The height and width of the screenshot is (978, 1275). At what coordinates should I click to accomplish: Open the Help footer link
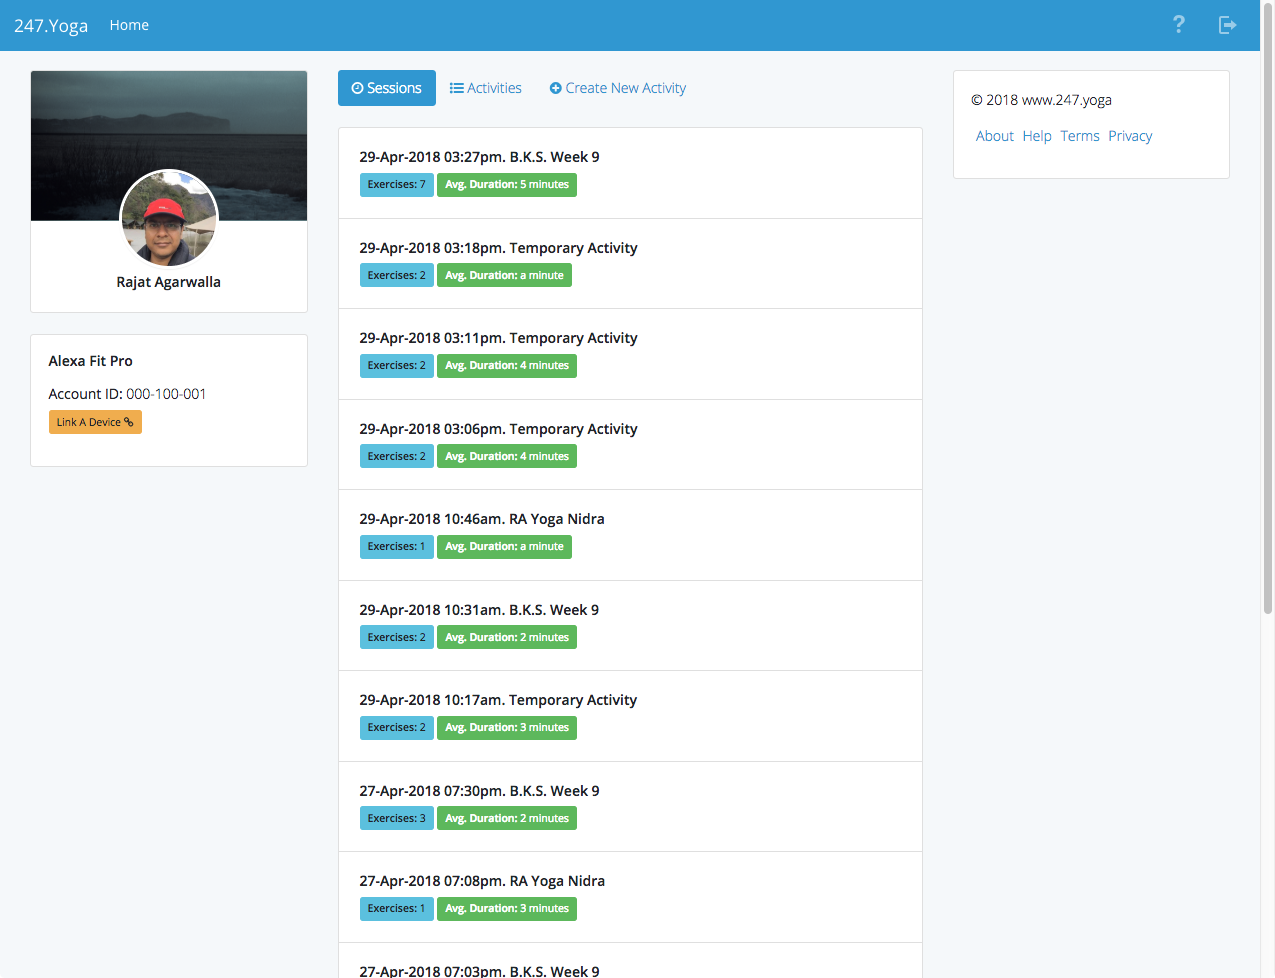1037,136
